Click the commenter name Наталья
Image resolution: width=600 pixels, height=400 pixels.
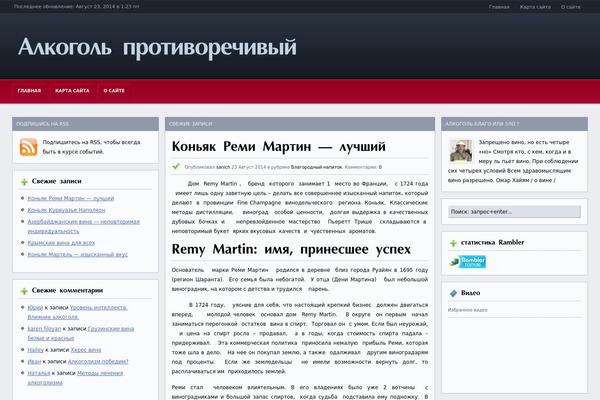pyautogui.click(x=39, y=373)
